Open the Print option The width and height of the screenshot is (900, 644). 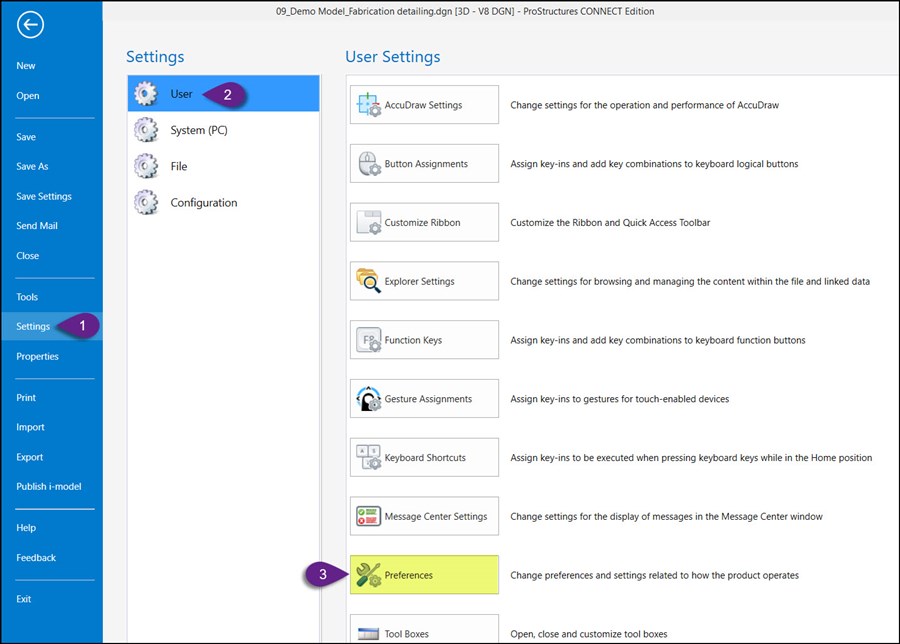click(x=27, y=397)
